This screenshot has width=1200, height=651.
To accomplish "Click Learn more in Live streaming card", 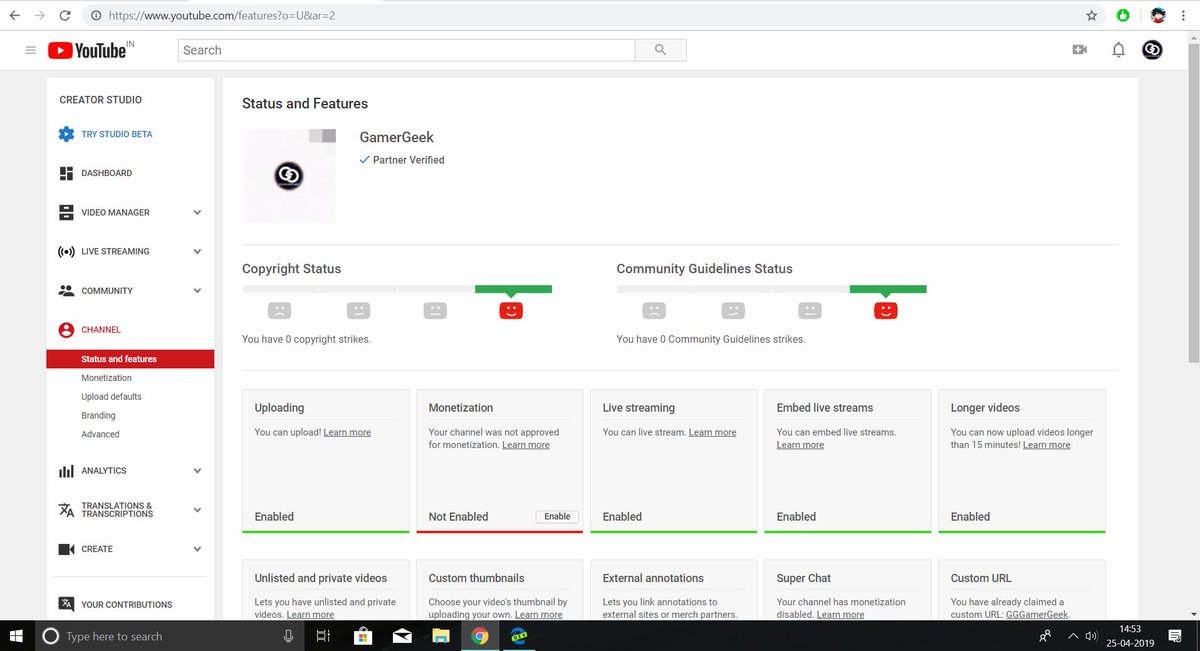I will tap(712, 432).
